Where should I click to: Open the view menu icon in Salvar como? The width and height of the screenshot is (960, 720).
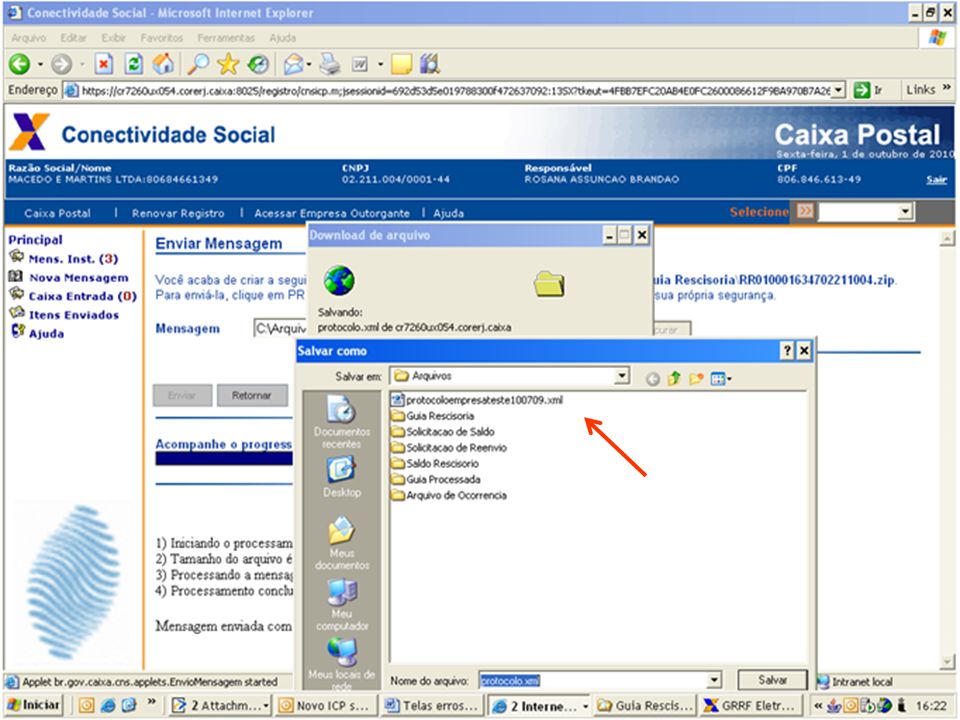pyautogui.click(x=721, y=378)
